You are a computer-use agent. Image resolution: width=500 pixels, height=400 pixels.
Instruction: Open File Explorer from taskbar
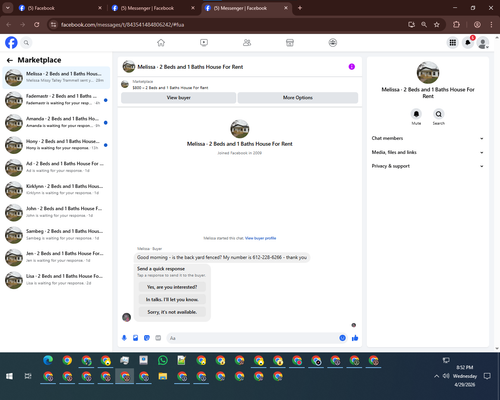coord(163,376)
